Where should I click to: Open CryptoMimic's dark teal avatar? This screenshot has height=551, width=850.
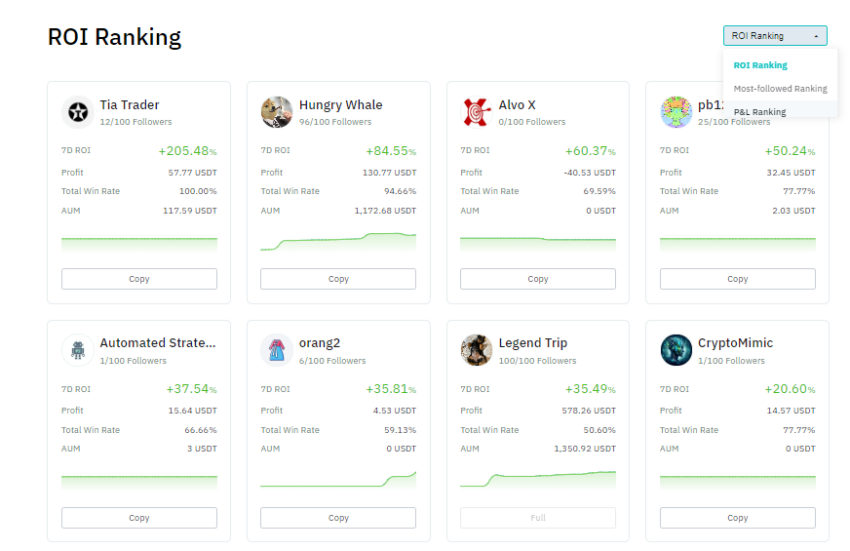(x=676, y=350)
